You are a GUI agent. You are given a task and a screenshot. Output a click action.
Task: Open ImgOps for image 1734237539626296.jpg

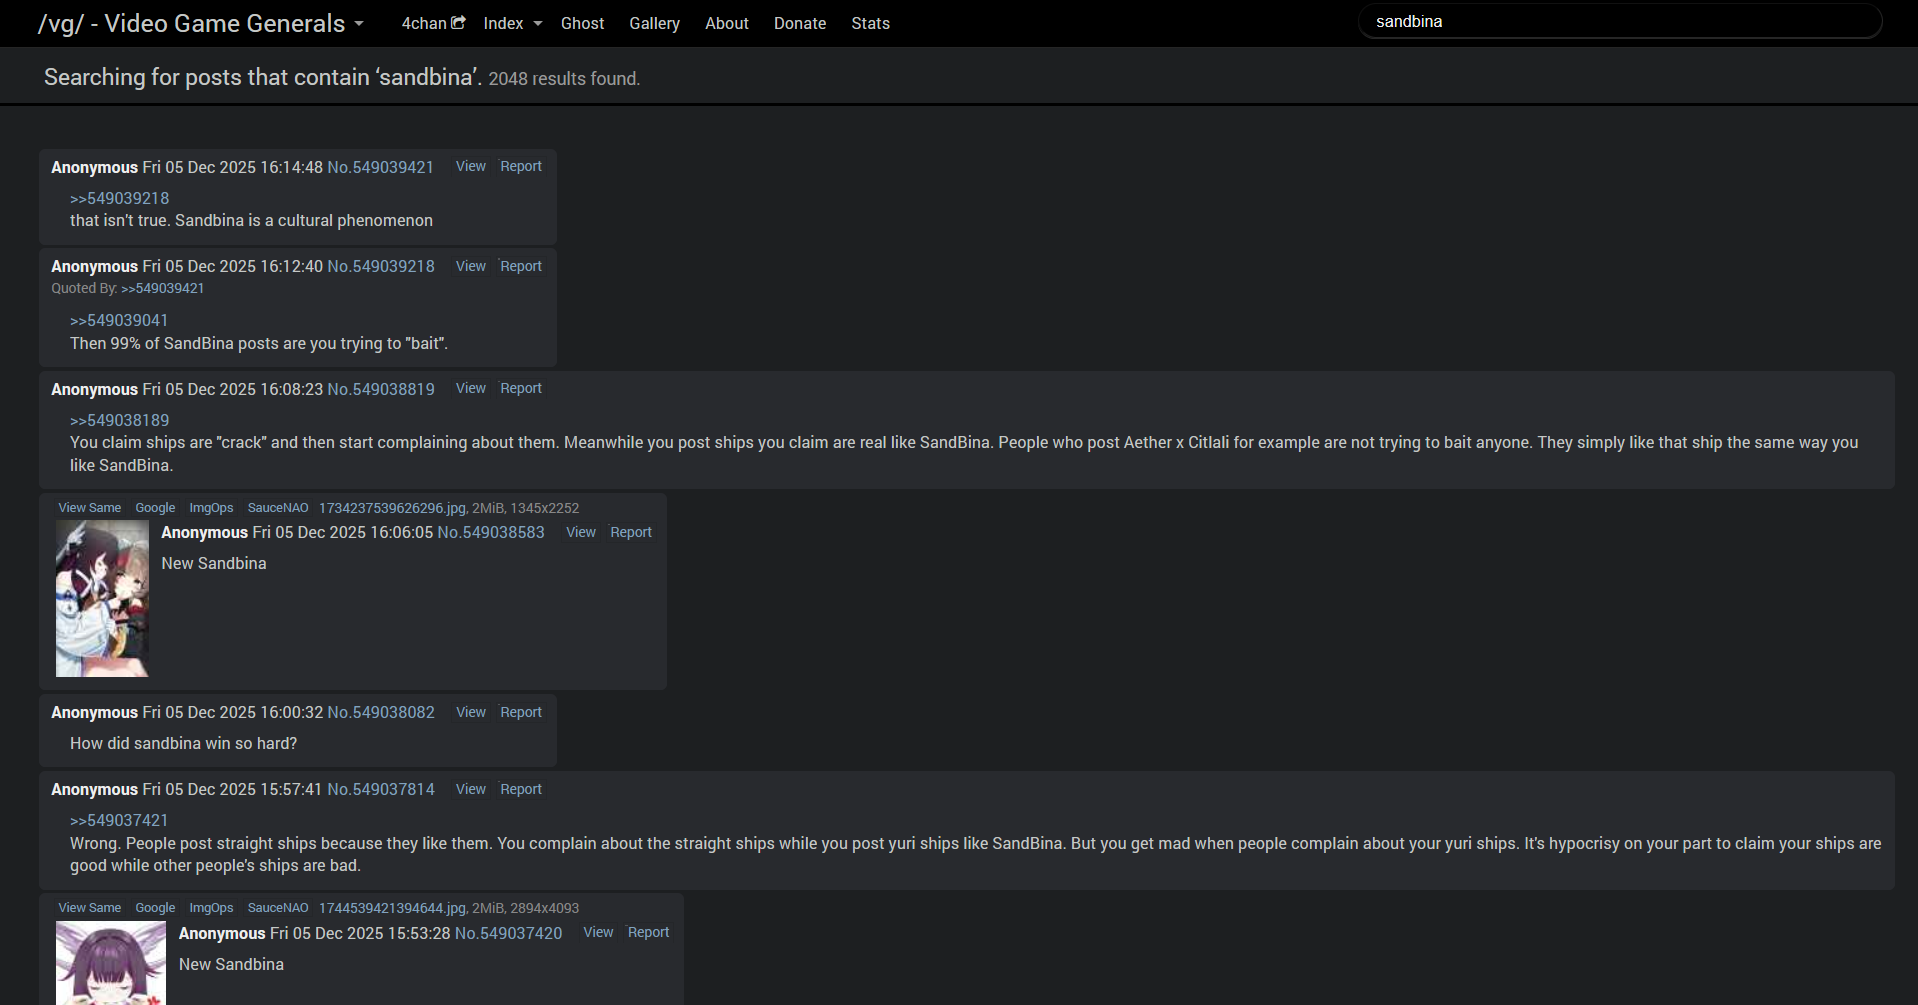pyautogui.click(x=211, y=508)
